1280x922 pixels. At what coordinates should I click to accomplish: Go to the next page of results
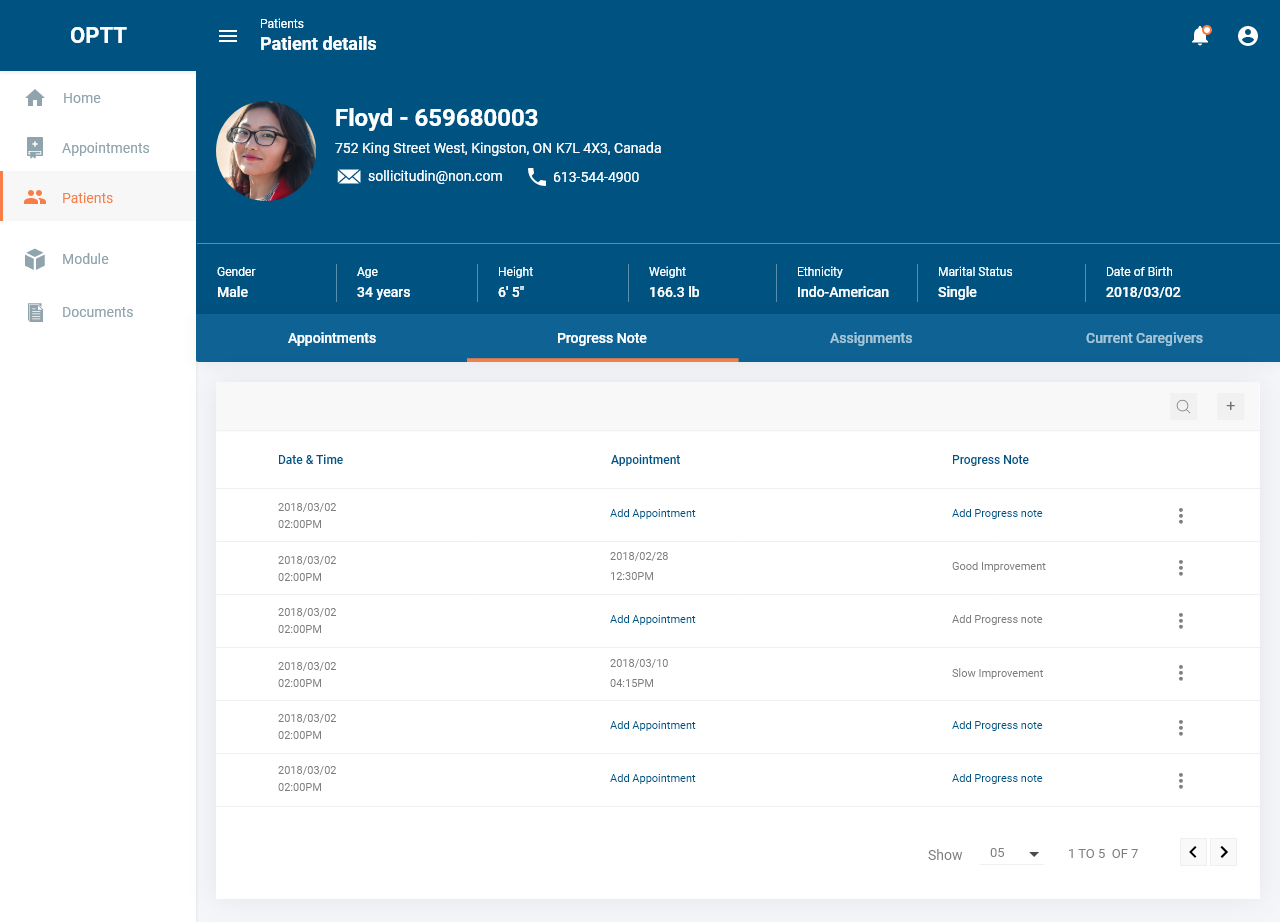click(x=1224, y=852)
